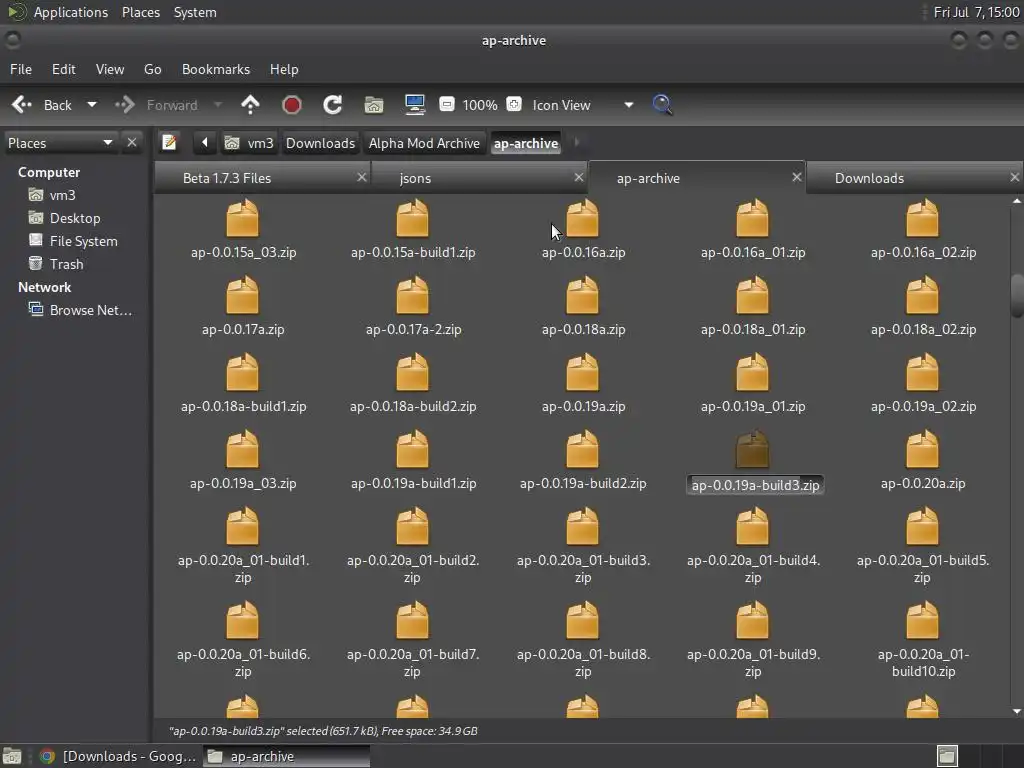Select ap-0.0.17a-2.zip archive icon

coord(413,295)
